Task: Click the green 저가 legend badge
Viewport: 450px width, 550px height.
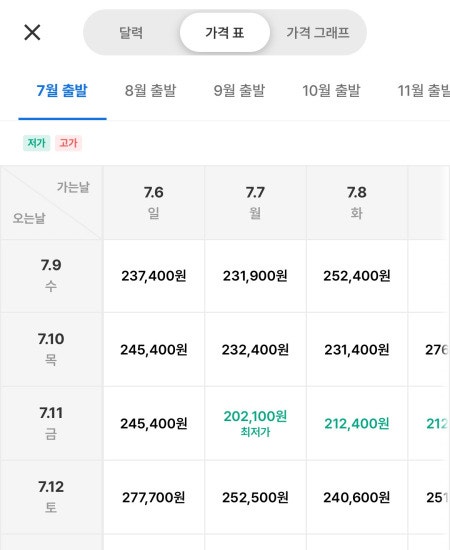Action: (x=36, y=143)
